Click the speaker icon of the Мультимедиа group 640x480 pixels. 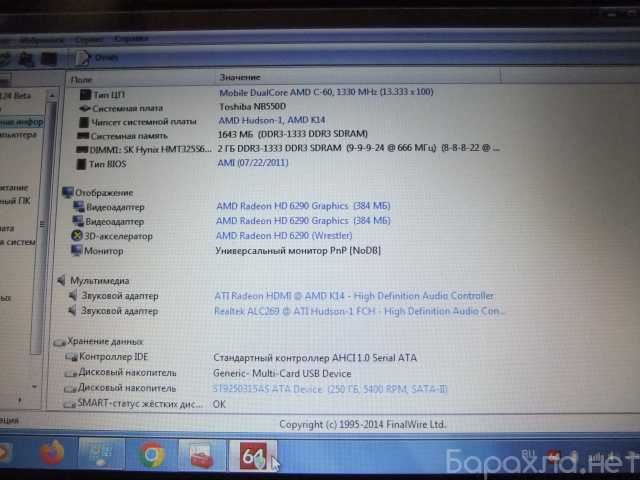tap(61, 280)
